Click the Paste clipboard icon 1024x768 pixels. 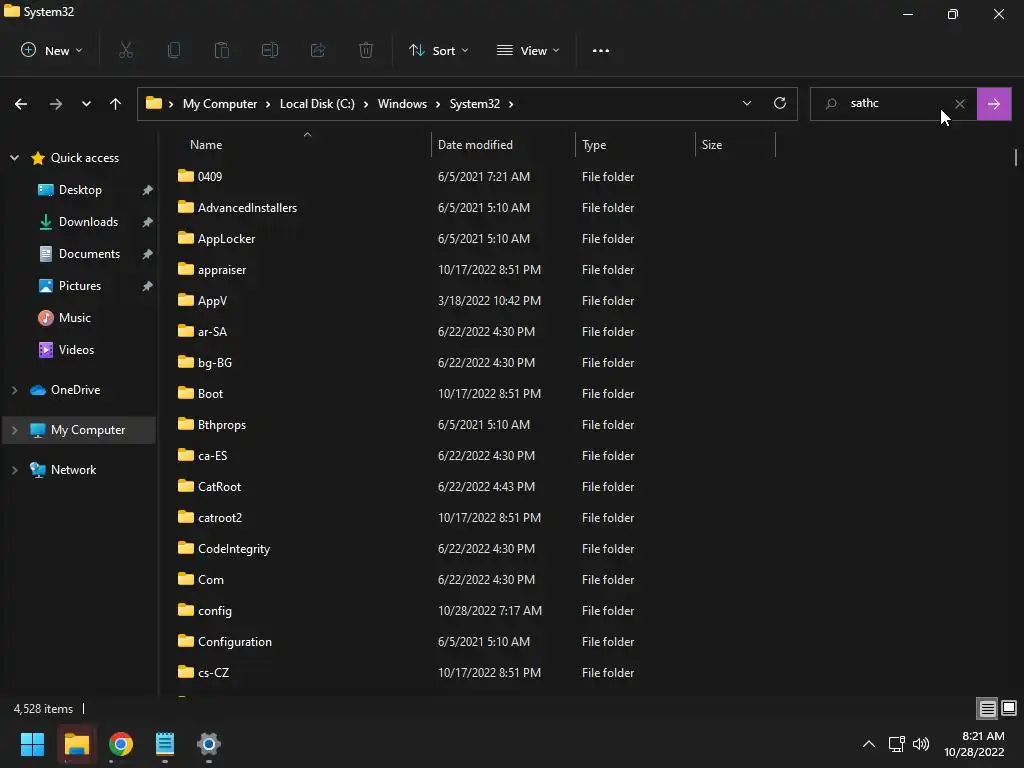[222, 50]
